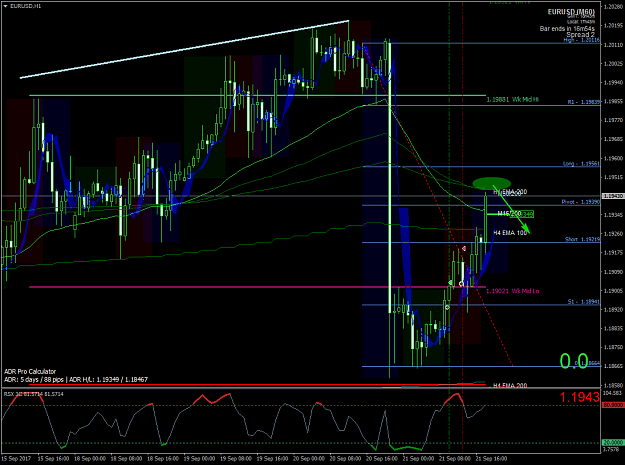Click the RSX indicator name label
This screenshot has height=465, width=625.
pyautogui.click(x=33, y=394)
